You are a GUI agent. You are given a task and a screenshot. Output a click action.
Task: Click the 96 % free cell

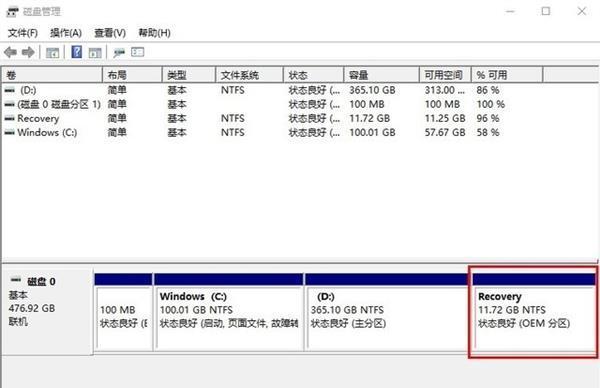pyautogui.click(x=488, y=118)
